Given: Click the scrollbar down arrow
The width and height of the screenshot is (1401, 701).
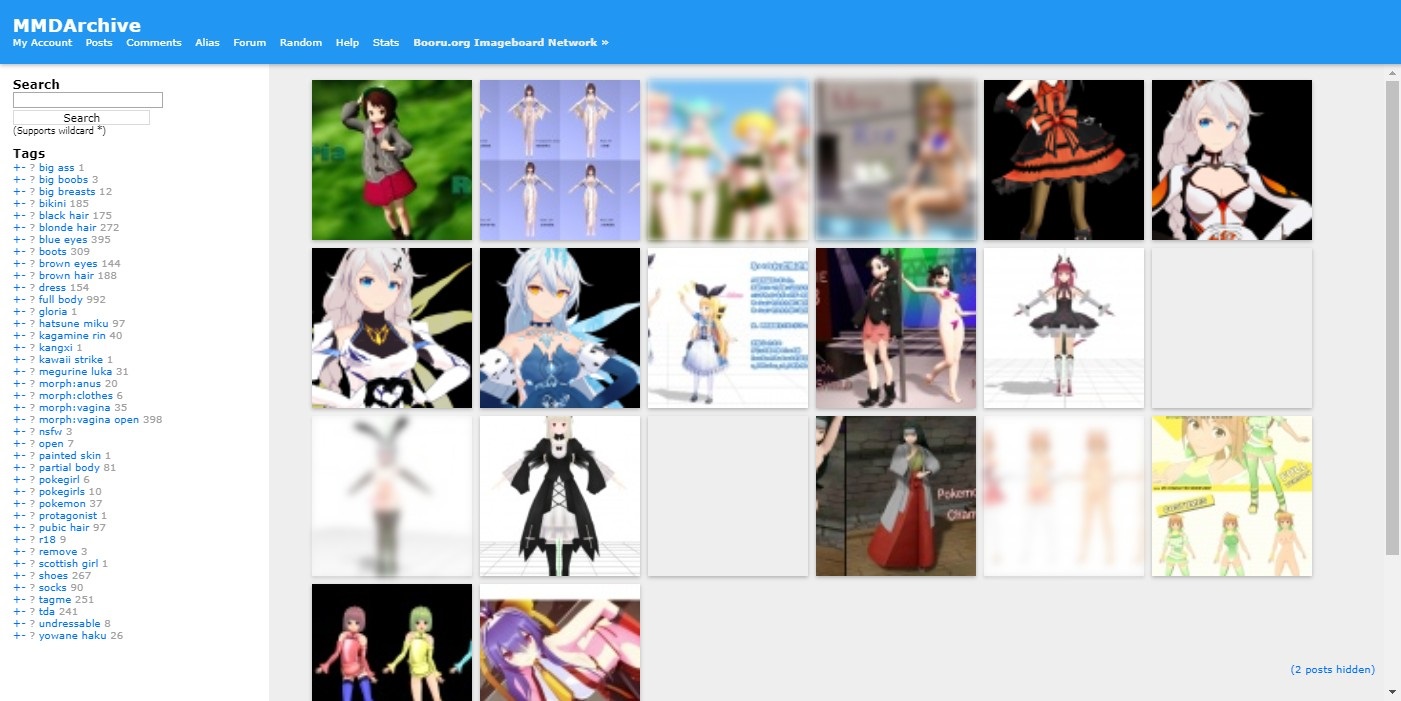Looking at the screenshot, I should (x=1392, y=691).
